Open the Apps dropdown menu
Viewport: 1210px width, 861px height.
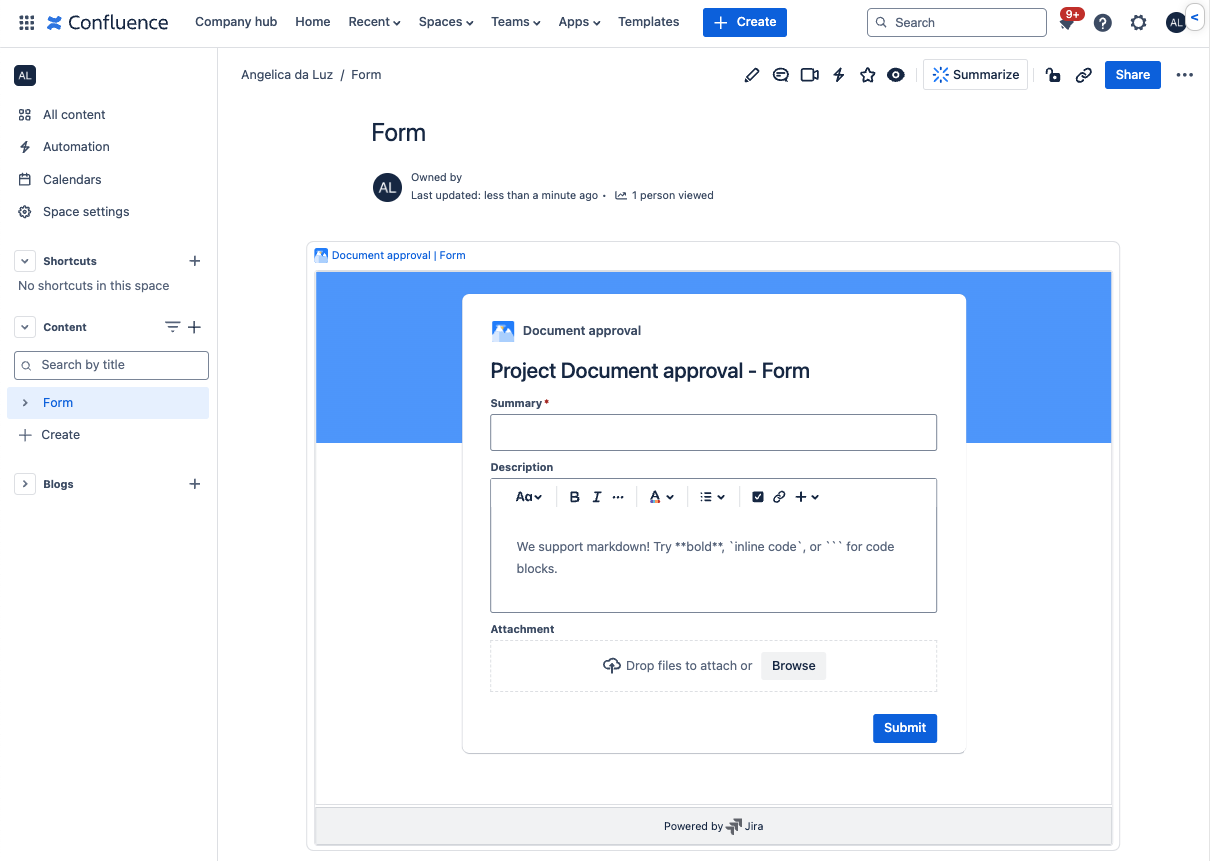pyautogui.click(x=580, y=22)
